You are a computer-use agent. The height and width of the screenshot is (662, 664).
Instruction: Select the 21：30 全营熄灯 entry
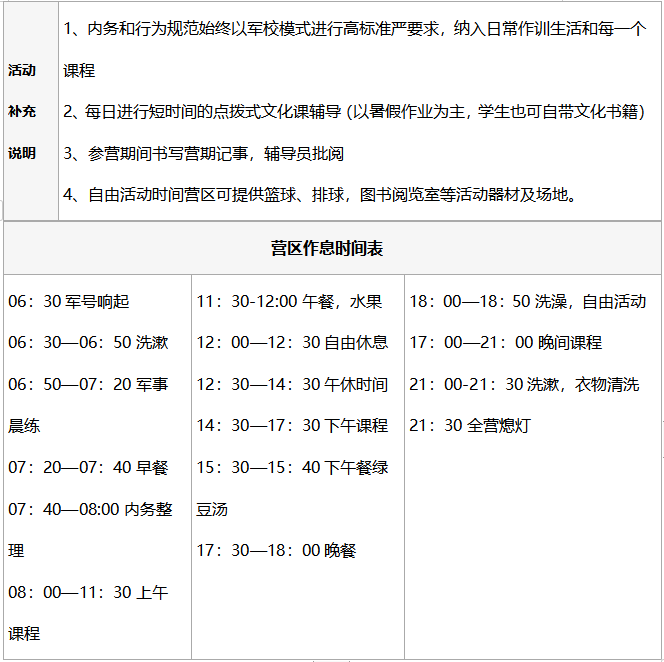(470, 426)
